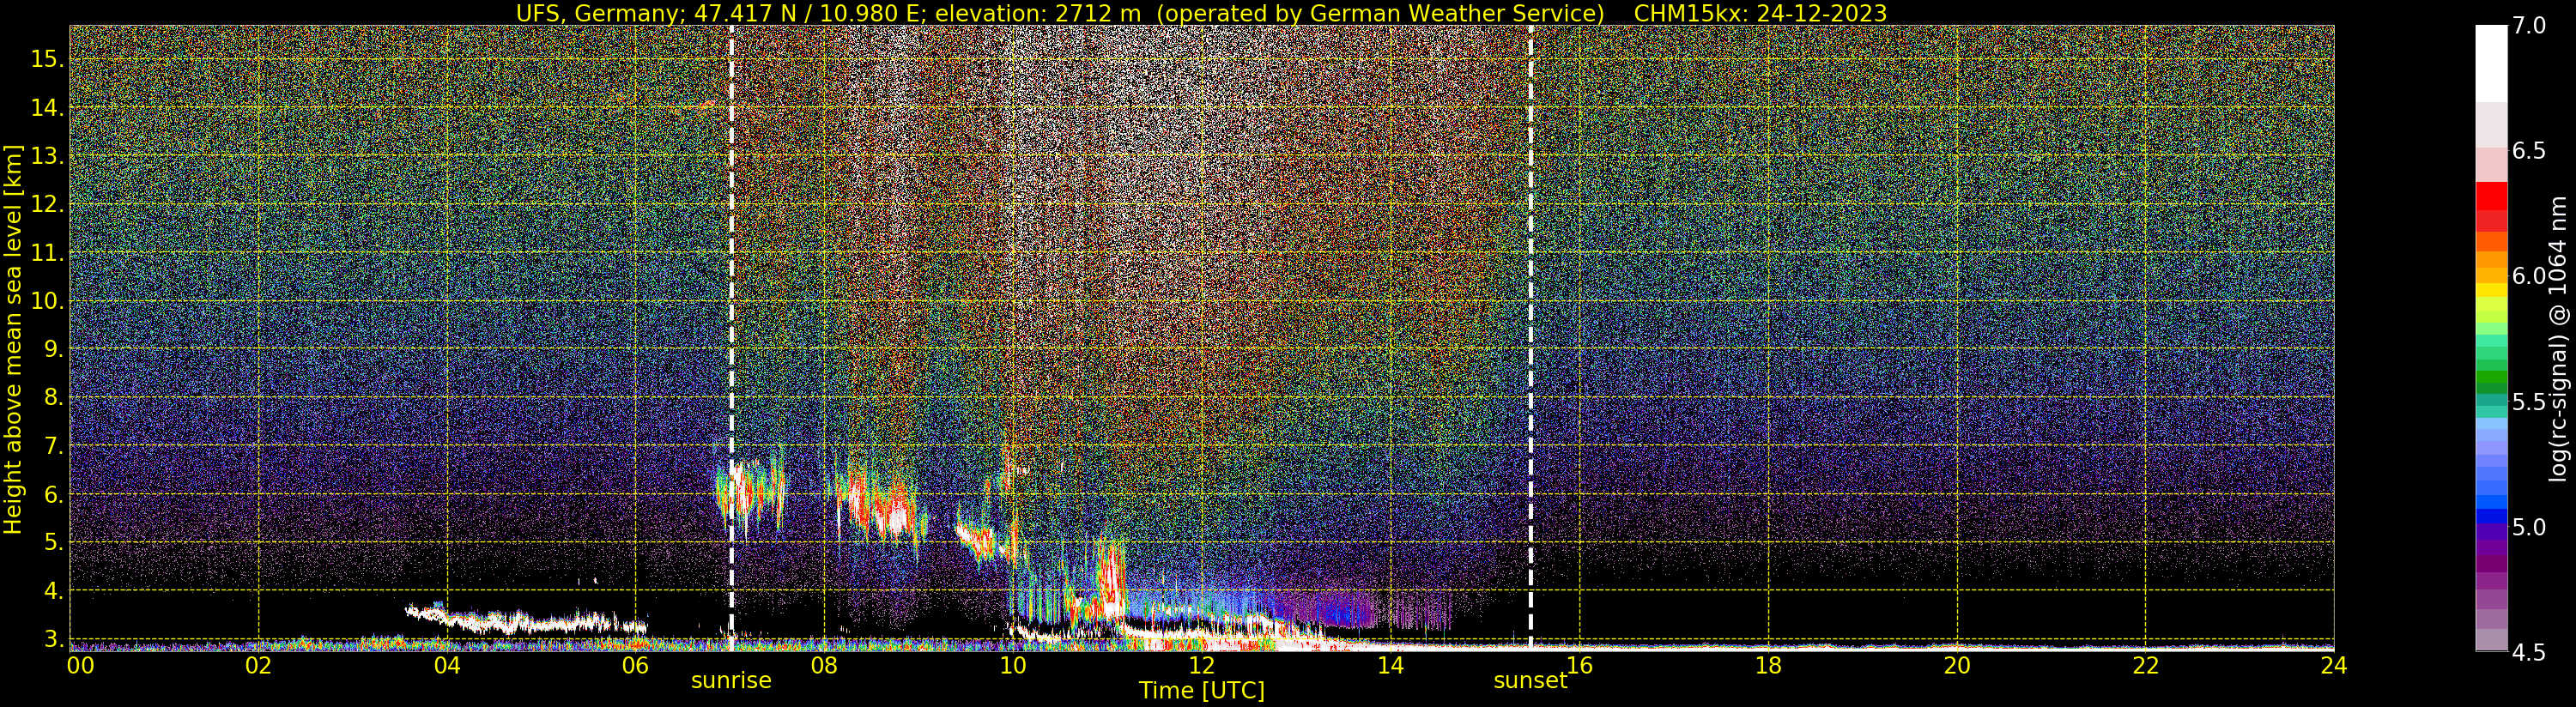
Task: Click time tick label '10'
Action: [1013, 665]
